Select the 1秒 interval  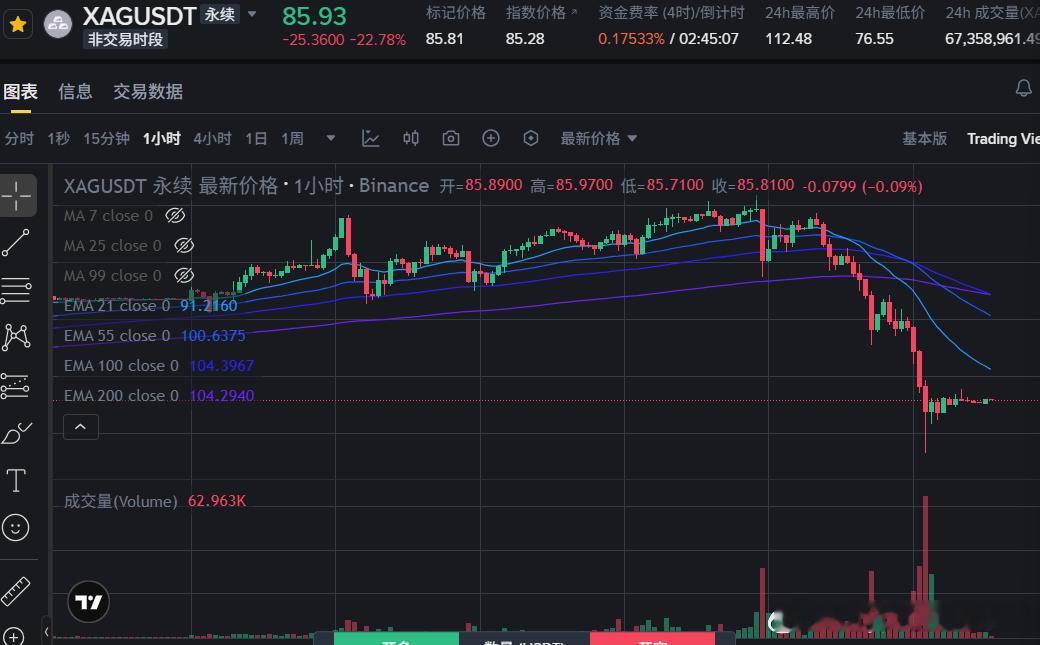(58, 139)
